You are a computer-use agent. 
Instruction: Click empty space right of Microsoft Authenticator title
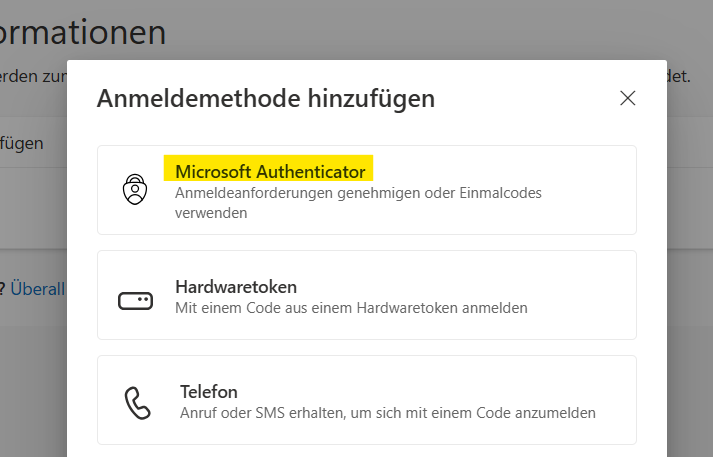pyautogui.click(x=500, y=172)
